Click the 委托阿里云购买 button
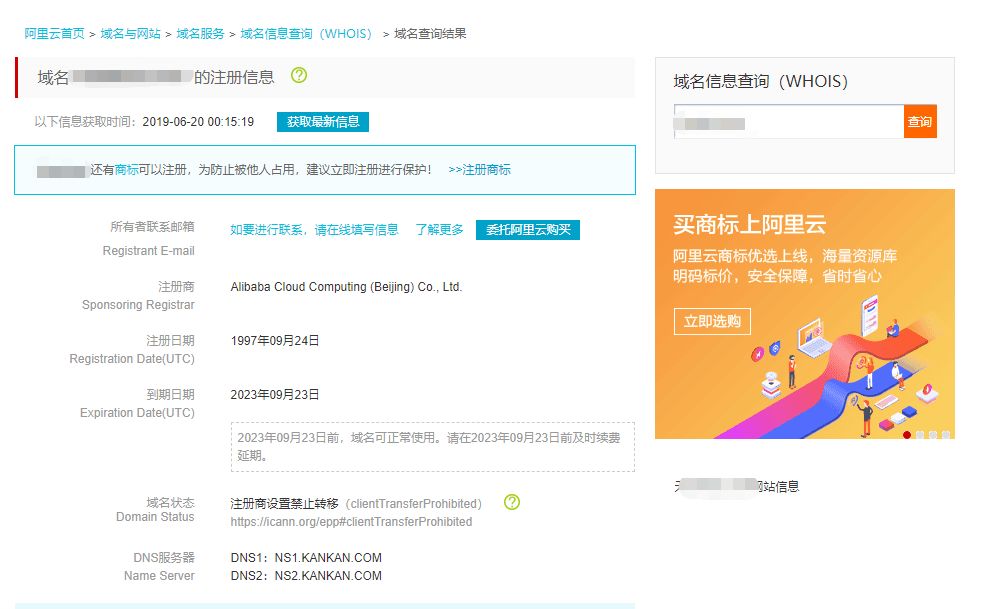981x609 pixels. [528, 230]
